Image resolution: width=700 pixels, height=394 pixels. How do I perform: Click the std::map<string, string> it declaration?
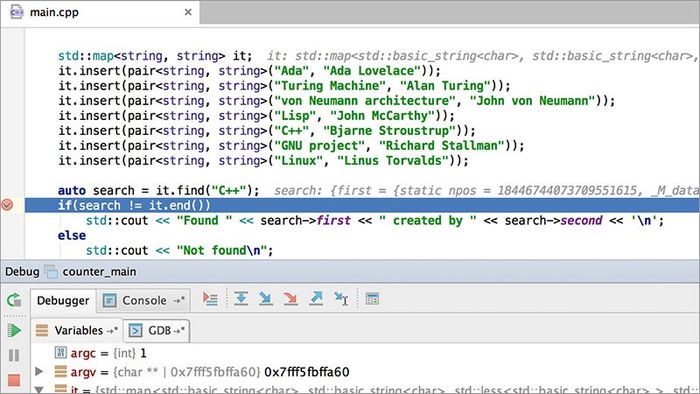point(155,56)
